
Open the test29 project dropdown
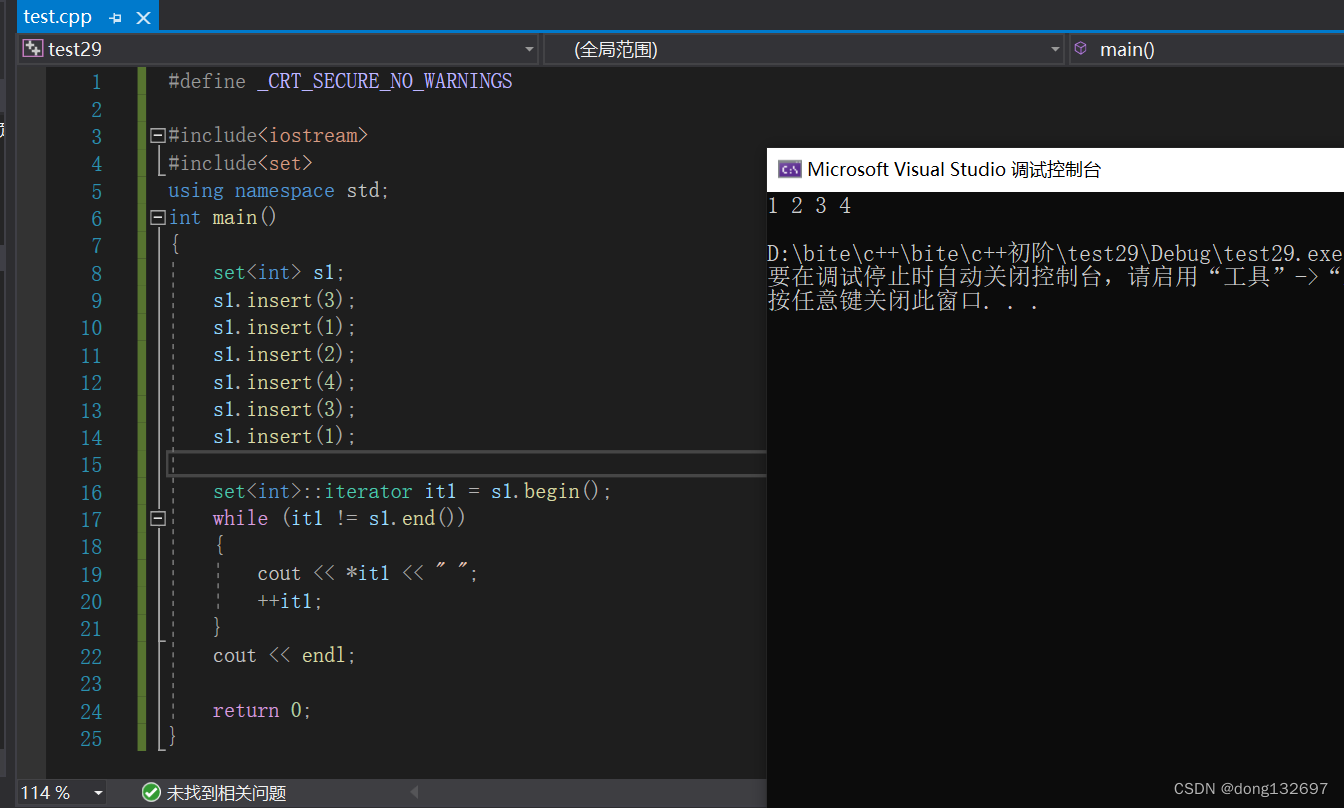coord(530,49)
